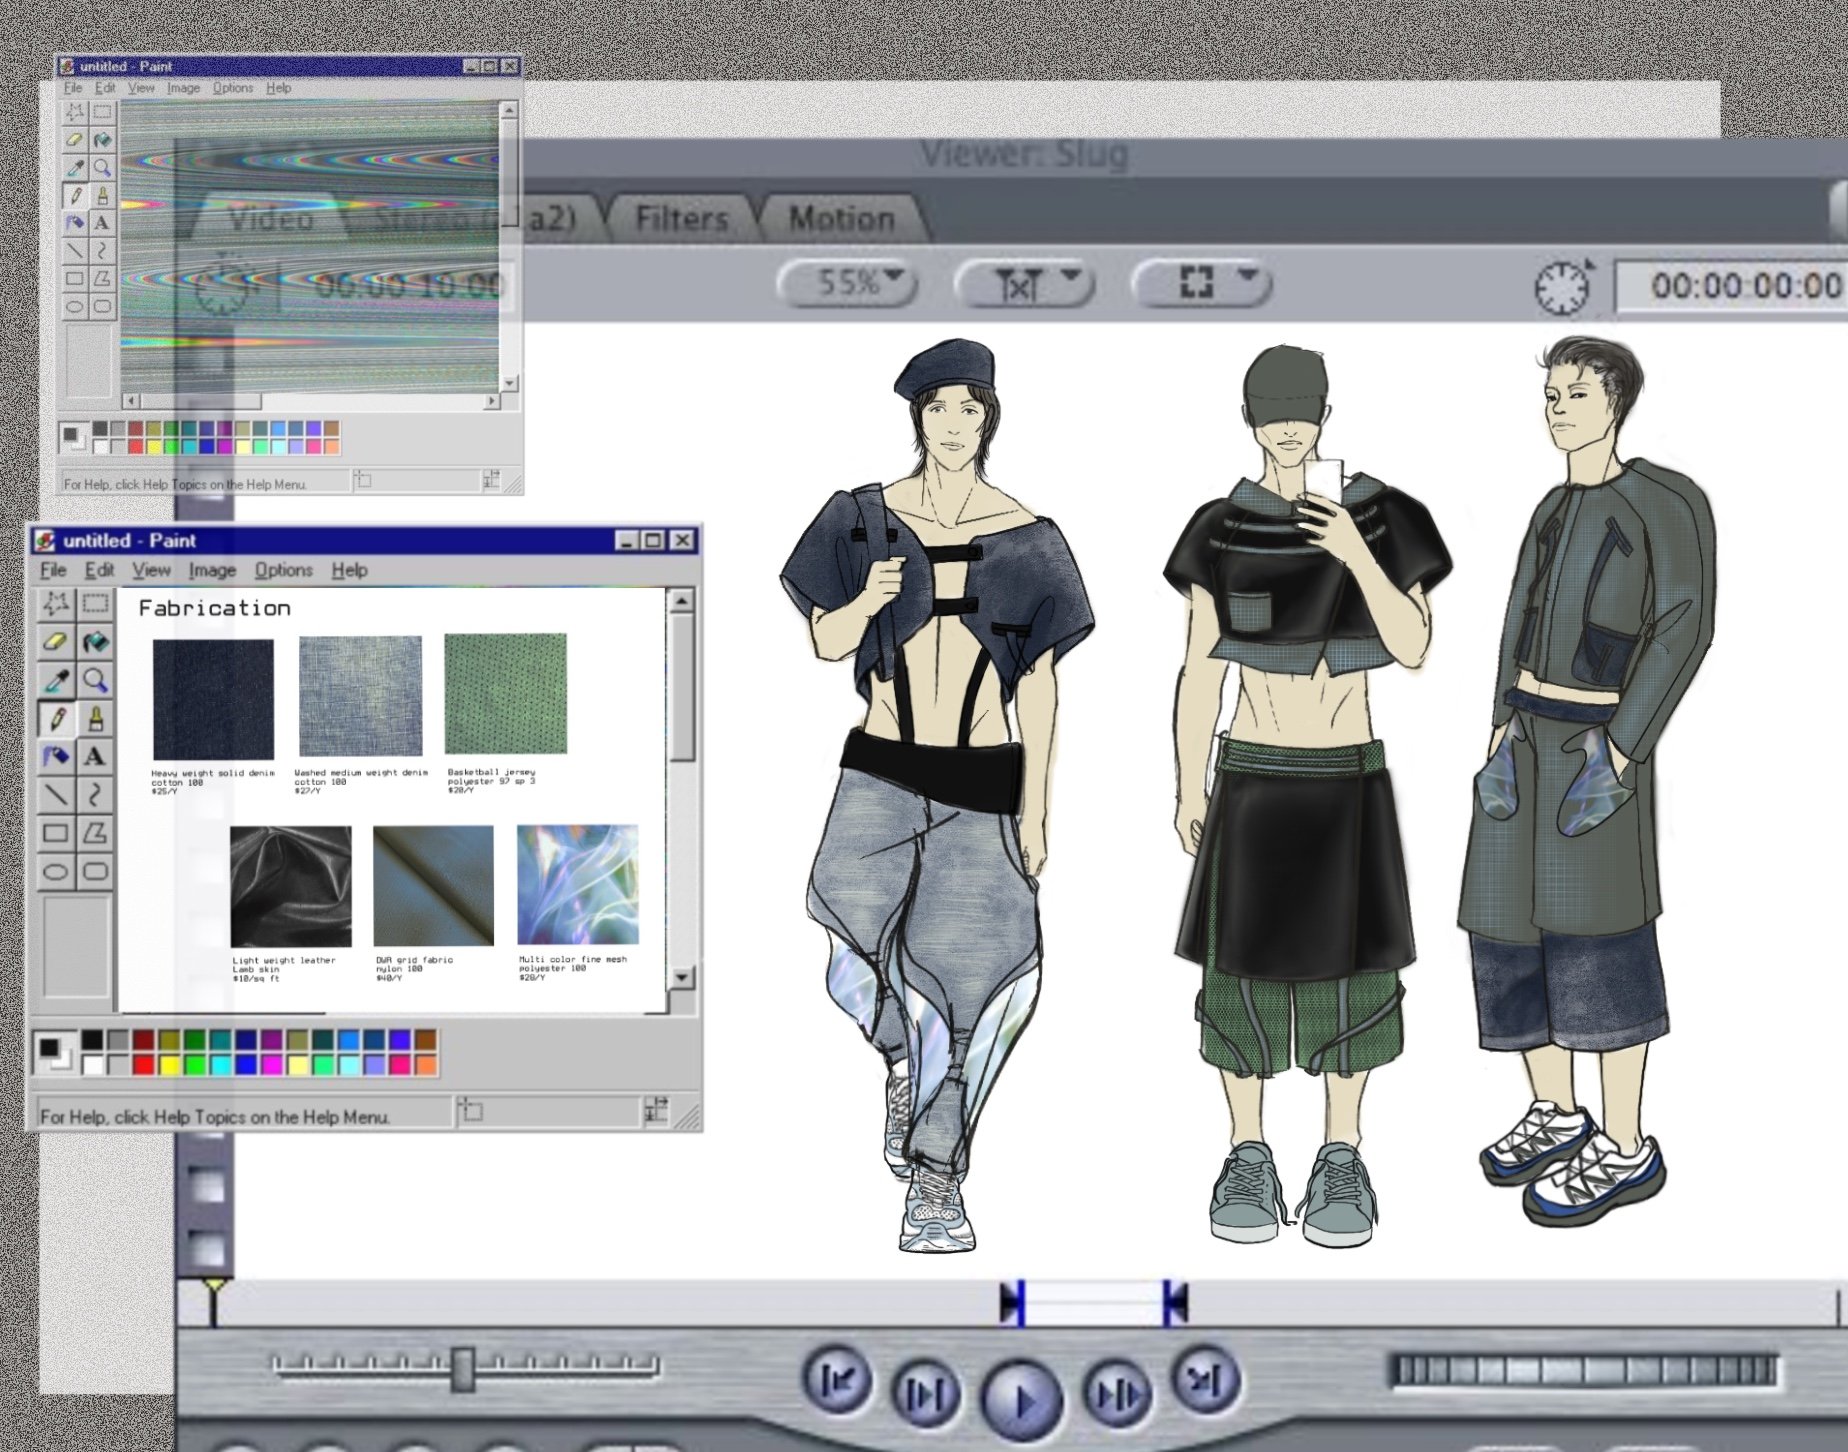Select Fill bucket in the glitch Paint window
This screenshot has width=1848, height=1452.
click(102, 140)
